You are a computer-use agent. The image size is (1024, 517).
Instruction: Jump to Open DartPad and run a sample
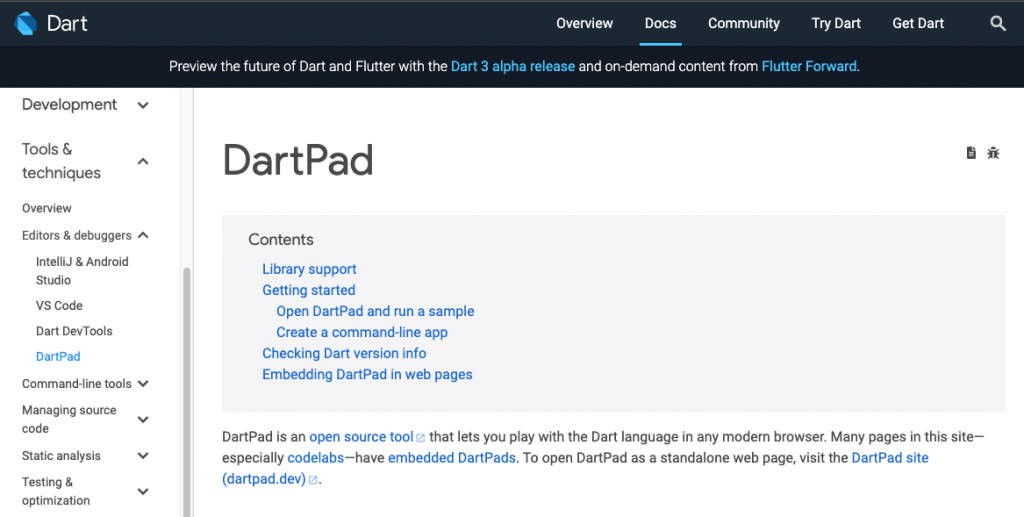pos(376,311)
